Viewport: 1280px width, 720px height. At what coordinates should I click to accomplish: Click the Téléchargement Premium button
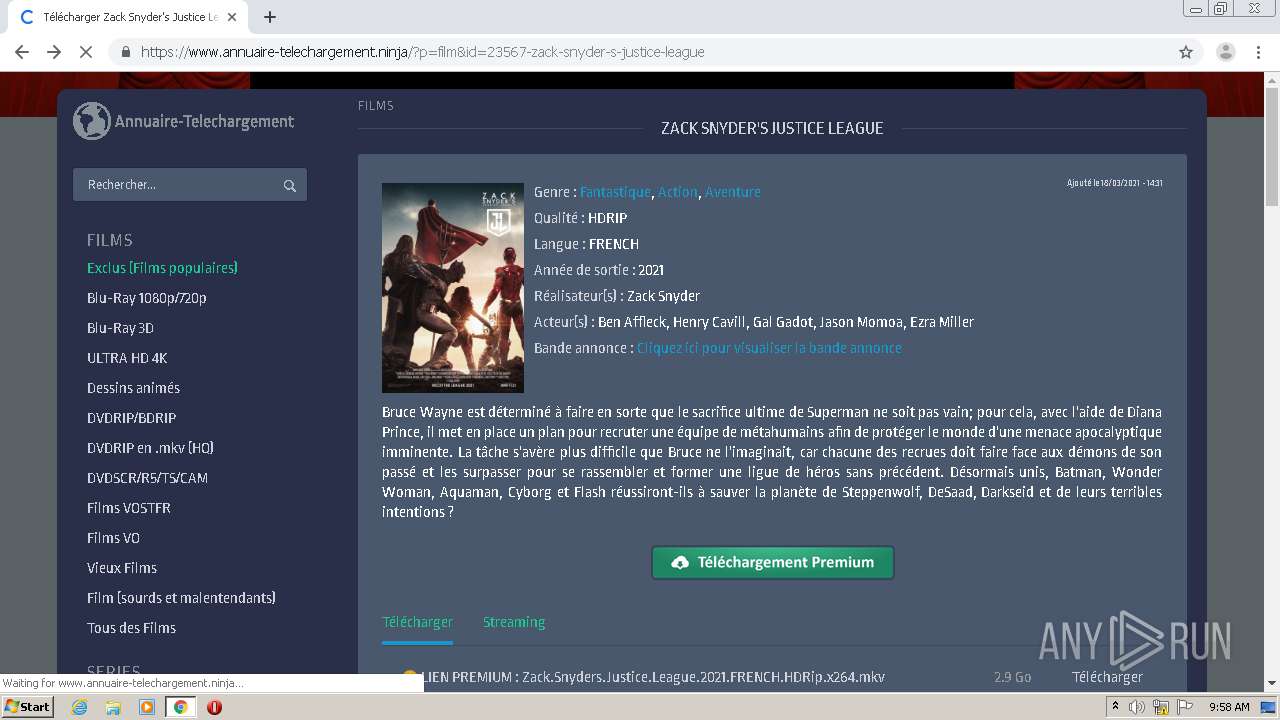coord(773,562)
